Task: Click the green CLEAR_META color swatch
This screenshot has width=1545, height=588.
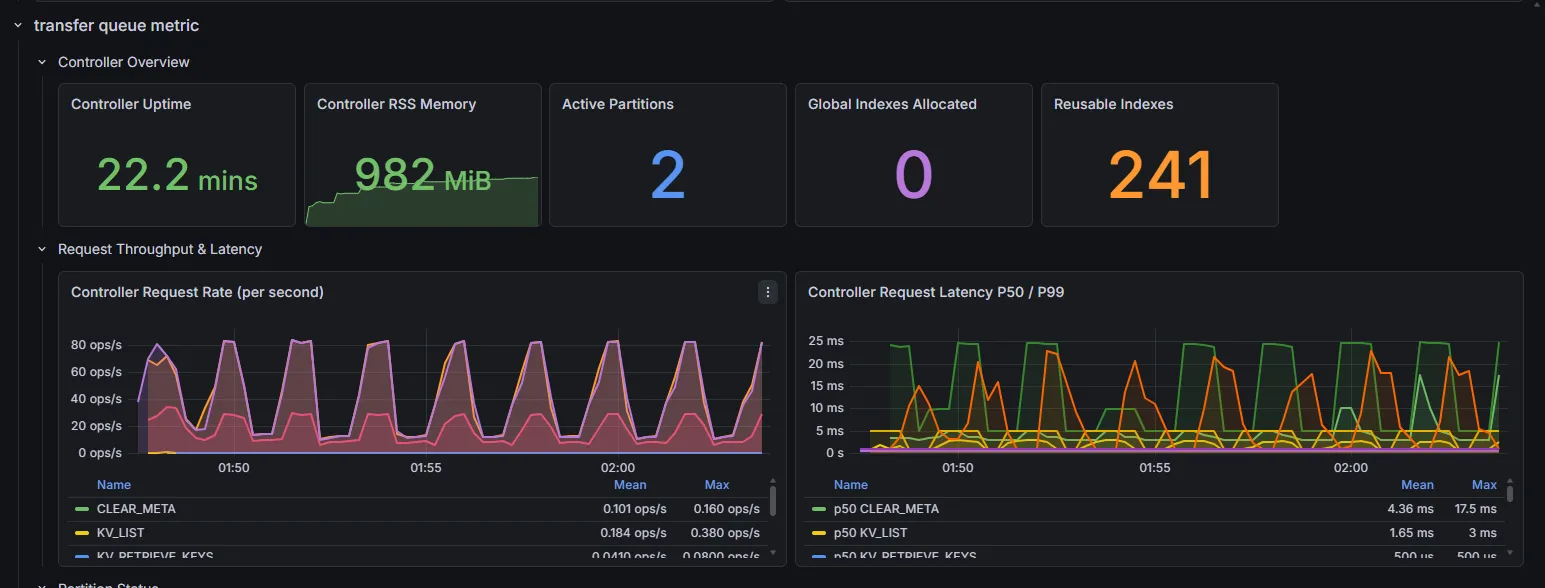Action: 82,509
